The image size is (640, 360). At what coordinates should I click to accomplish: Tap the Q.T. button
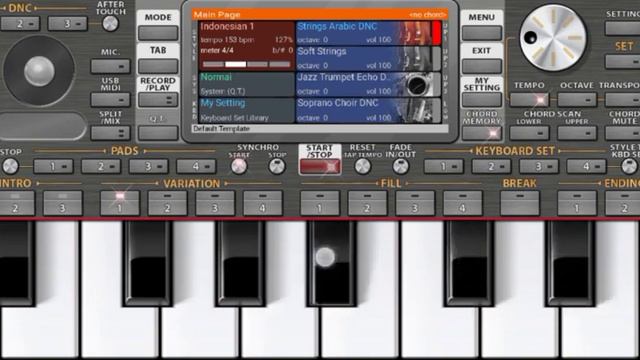click(x=158, y=133)
